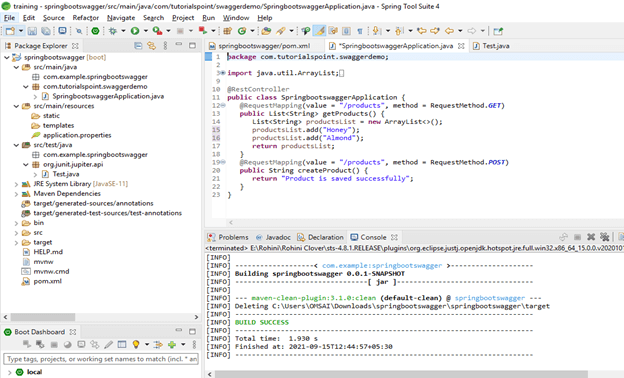The height and width of the screenshot is (378, 624).
Task: Click the Pin Editor toolbar icon
Action: point(498,31)
